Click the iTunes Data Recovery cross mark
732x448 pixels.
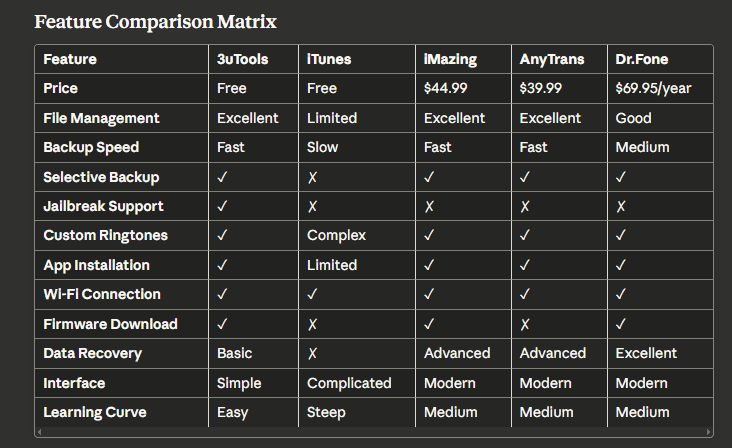coord(312,353)
